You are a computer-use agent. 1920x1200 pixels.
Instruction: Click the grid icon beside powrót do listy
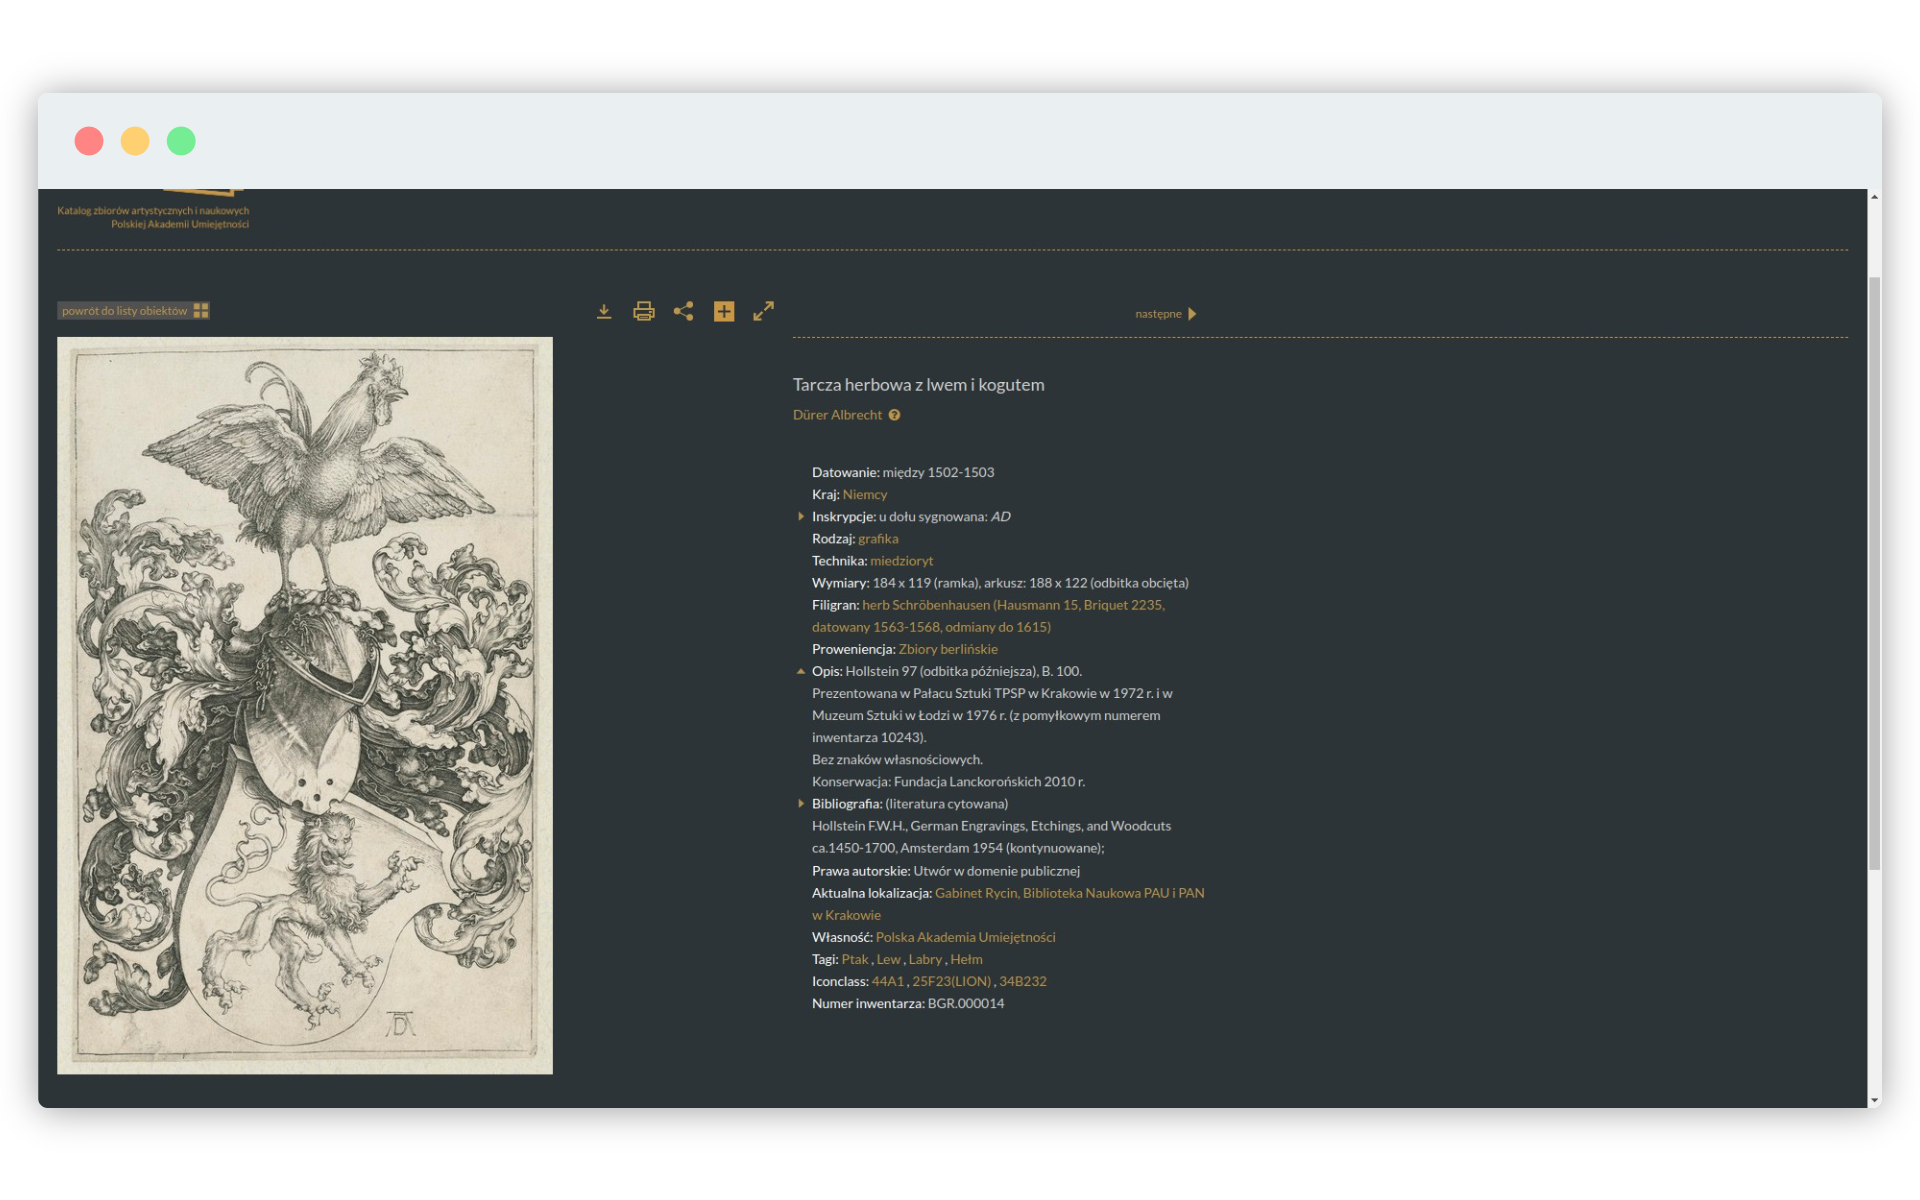click(x=201, y=311)
